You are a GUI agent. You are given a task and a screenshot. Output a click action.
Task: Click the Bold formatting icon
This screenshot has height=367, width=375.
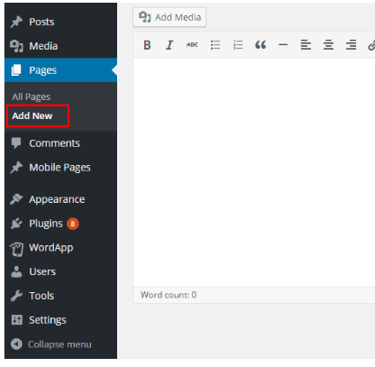tap(147, 45)
